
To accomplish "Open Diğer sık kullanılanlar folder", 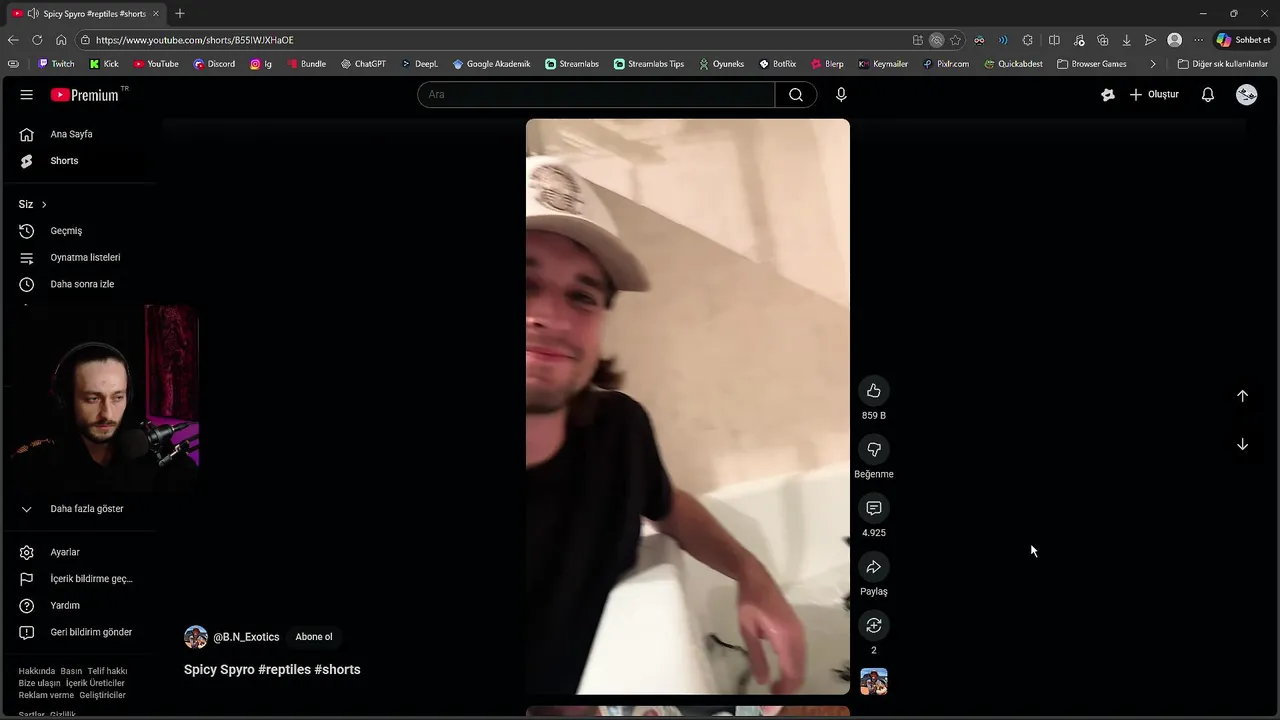I will 1223,64.
